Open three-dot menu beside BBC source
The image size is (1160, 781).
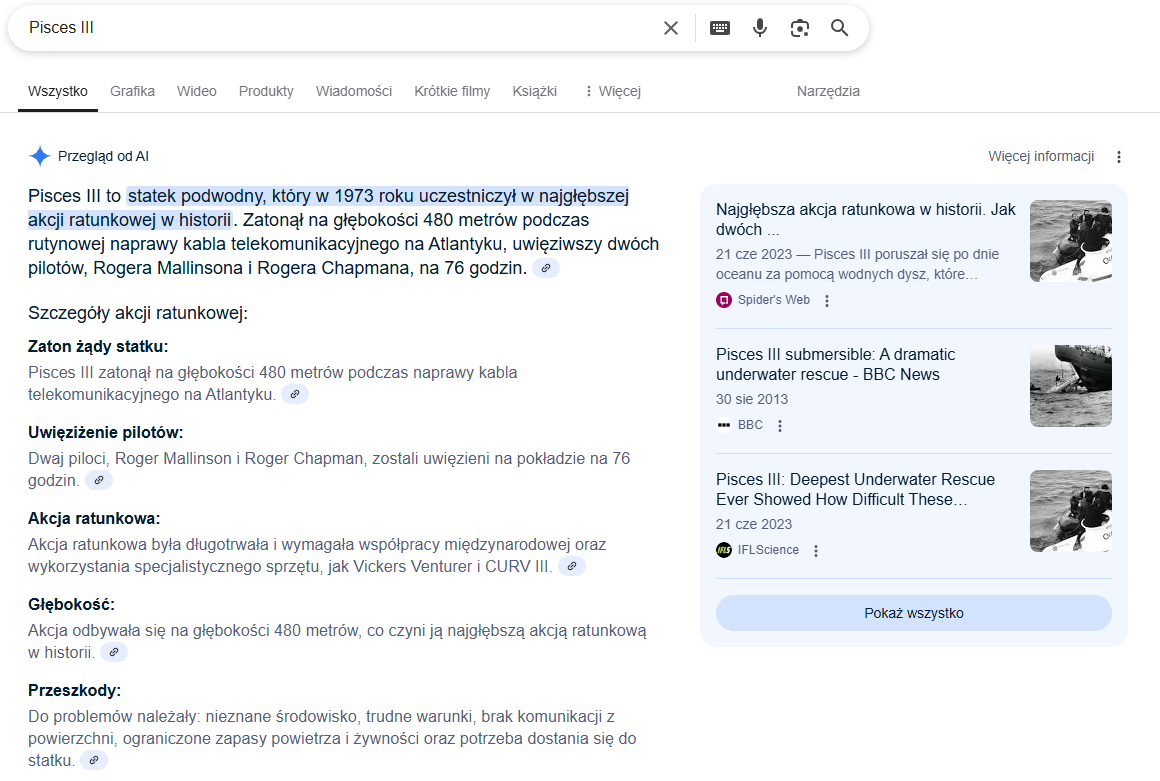coord(780,425)
